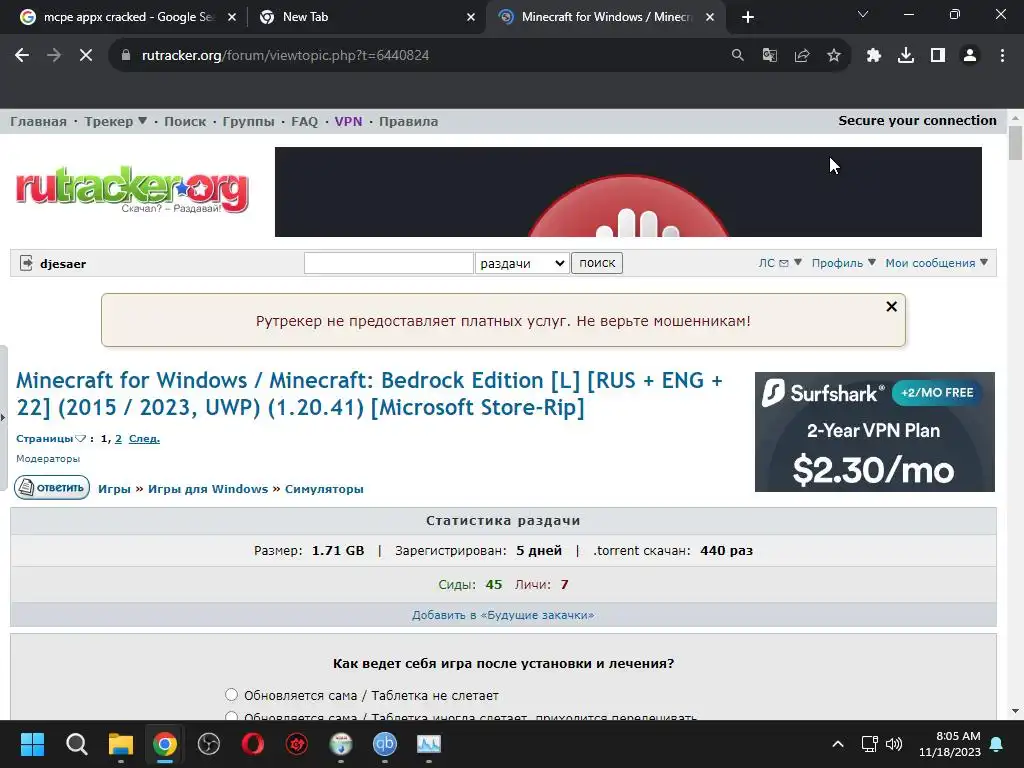Image resolution: width=1024 pixels, height=768 pixels.
Task: Open the address bar magnifier search icon
Action: pyautogui.click(x=737, y=56)
